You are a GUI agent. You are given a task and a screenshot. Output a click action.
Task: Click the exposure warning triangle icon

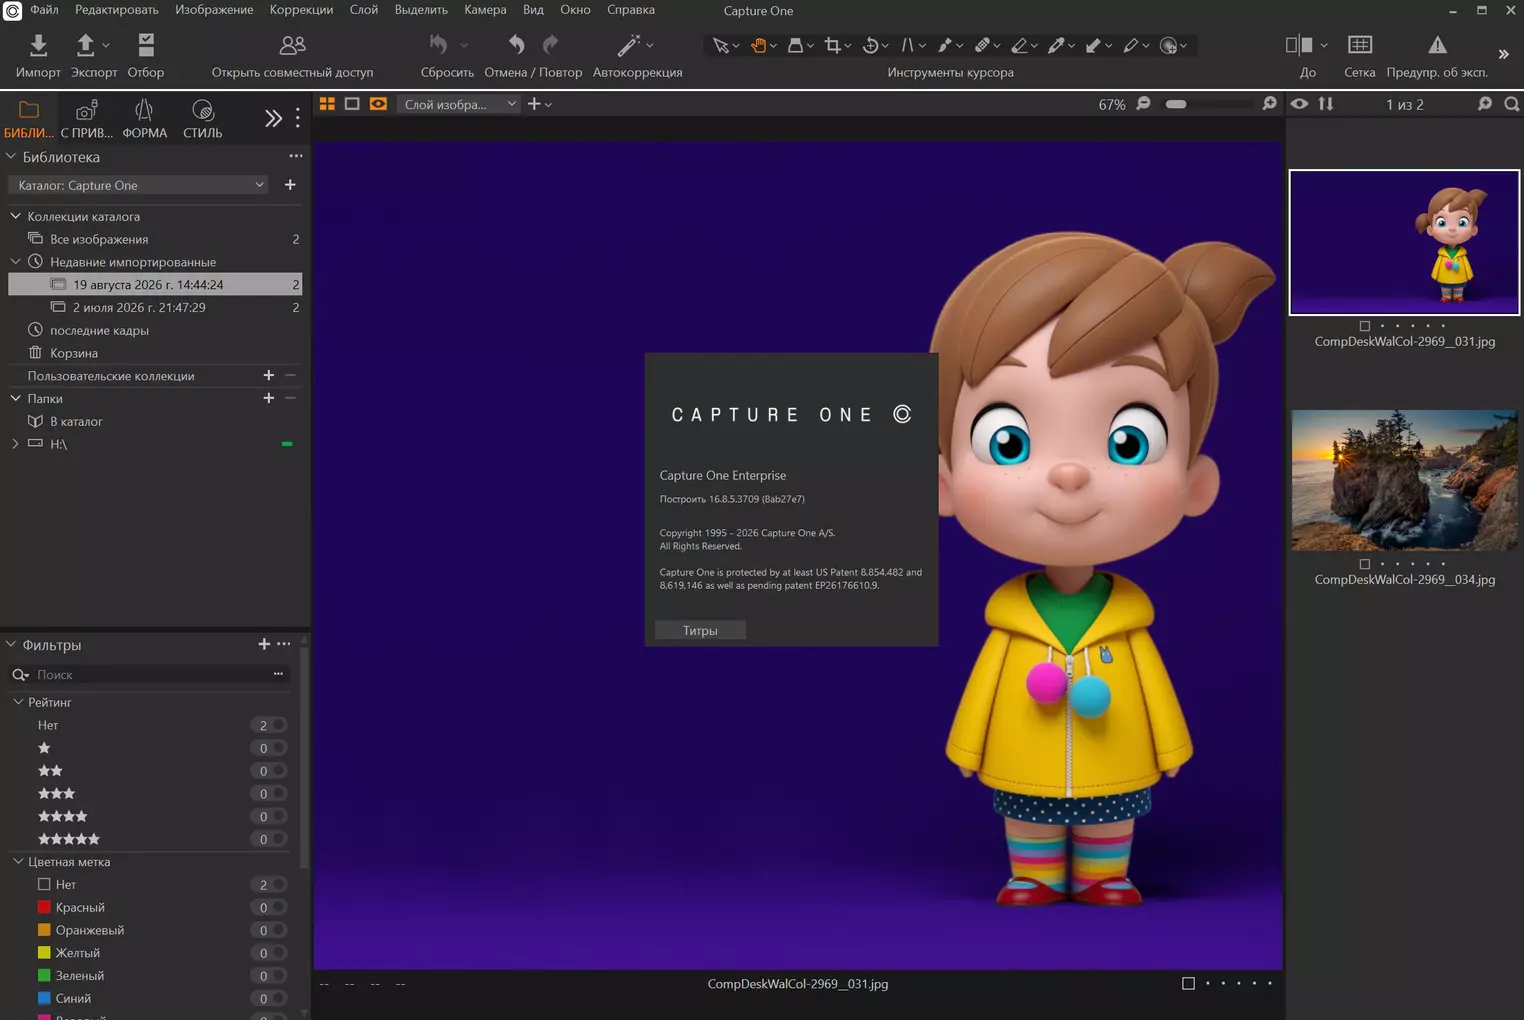1437,45
